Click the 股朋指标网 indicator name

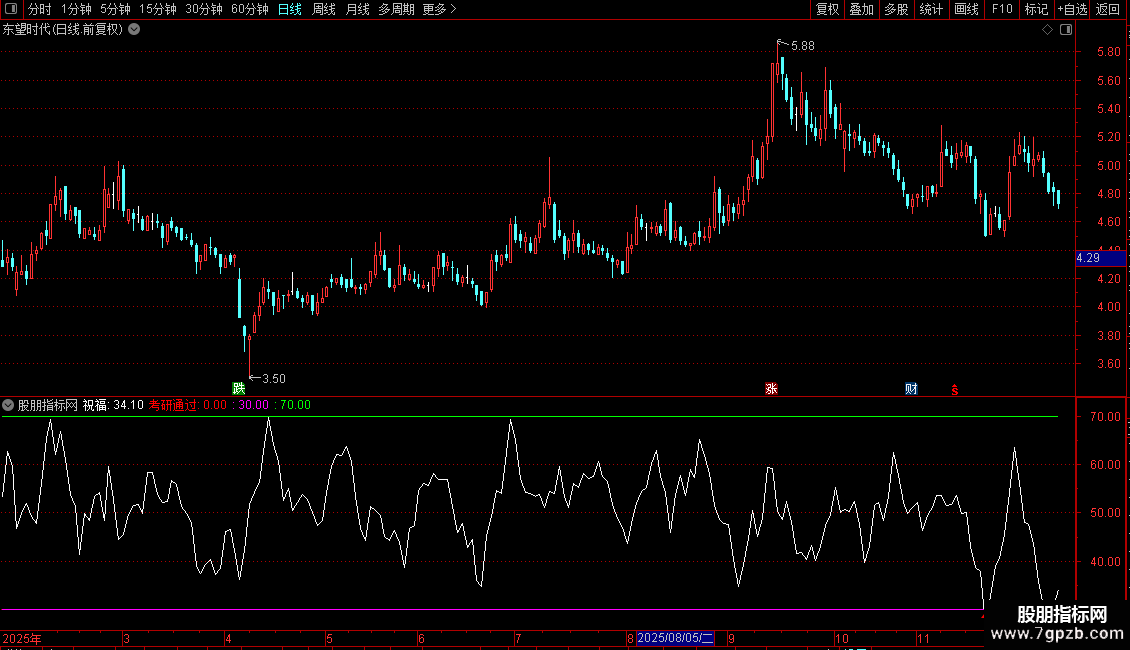pos(48,405)
